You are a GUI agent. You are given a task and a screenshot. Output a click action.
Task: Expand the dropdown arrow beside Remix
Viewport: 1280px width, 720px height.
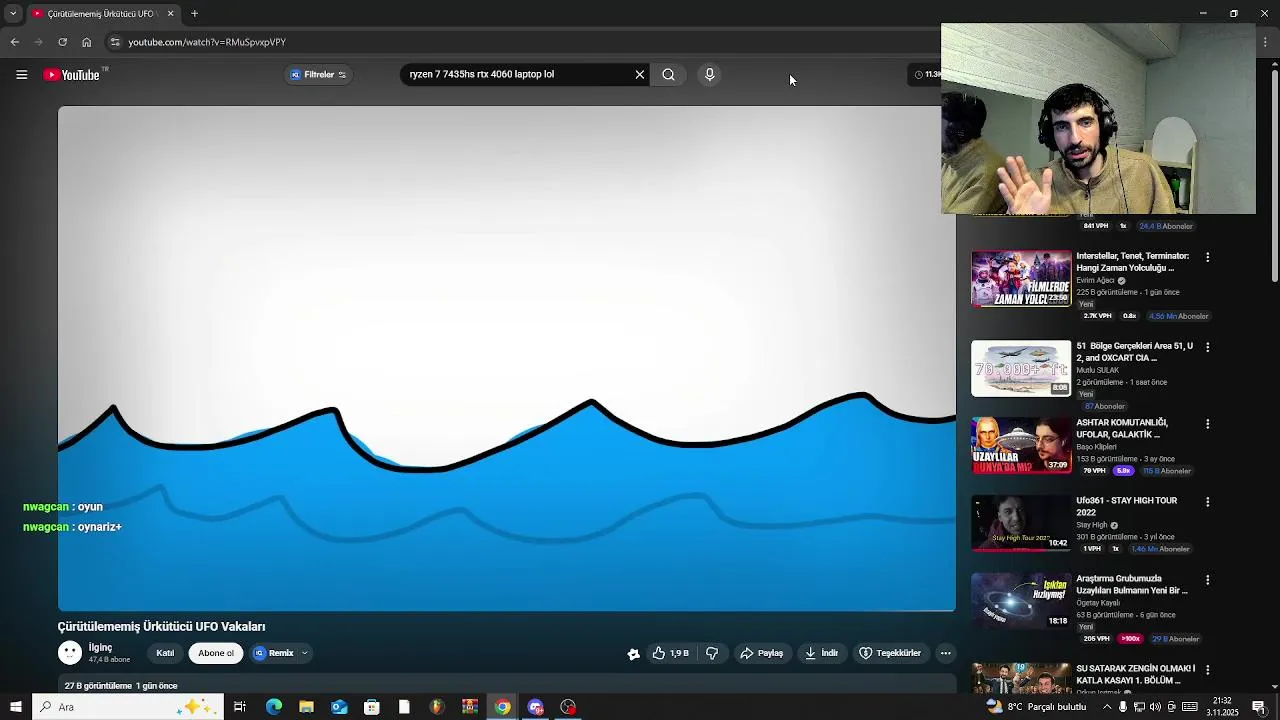(x=305, y=653)
